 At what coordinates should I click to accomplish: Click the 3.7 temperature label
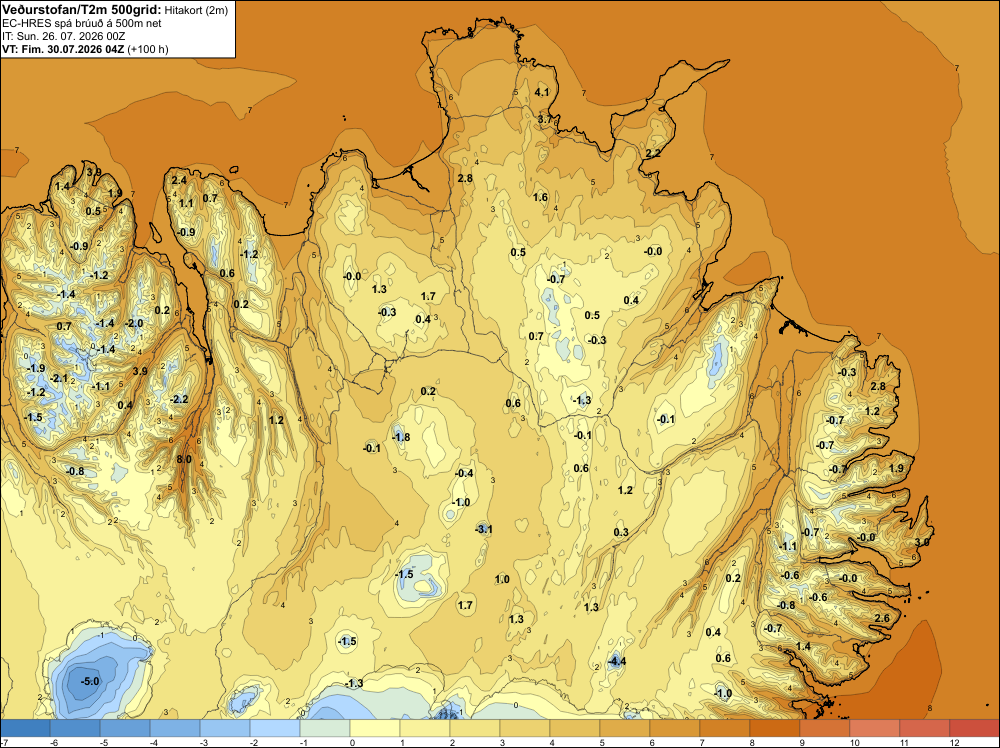point(545,119)
